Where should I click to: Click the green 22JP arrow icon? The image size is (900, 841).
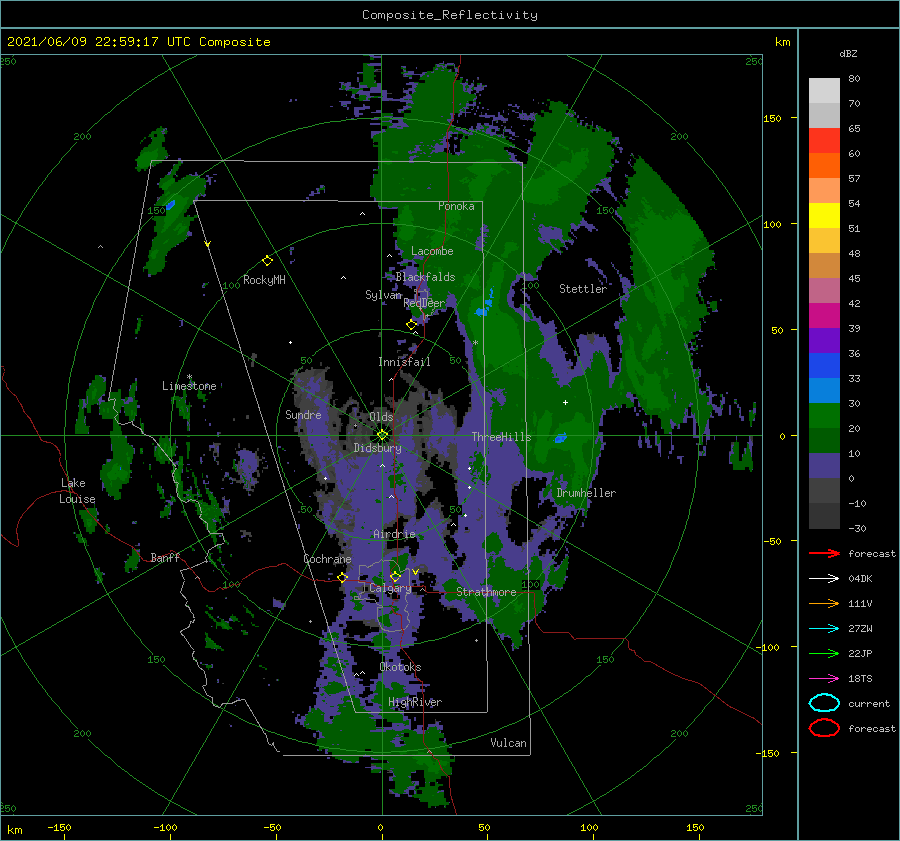(x=824, y=653)
